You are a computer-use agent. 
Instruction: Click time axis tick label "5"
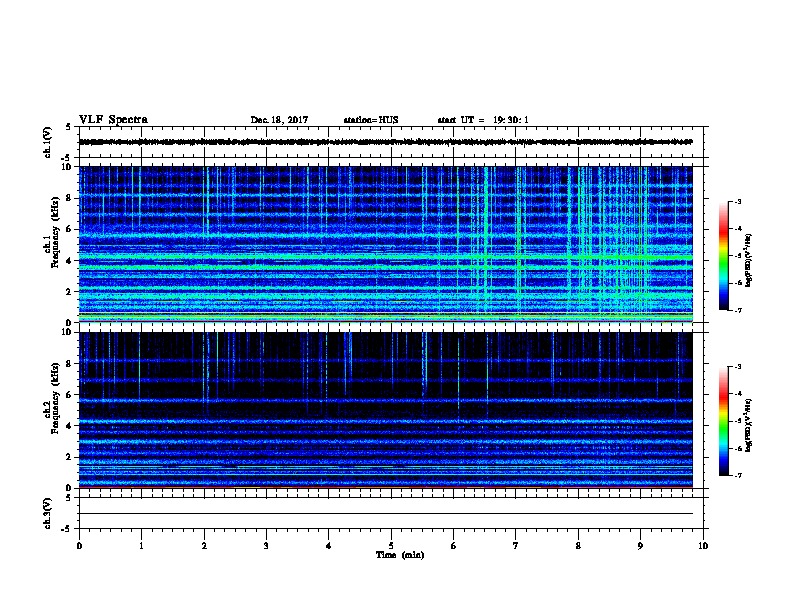(x=391, y=546)
